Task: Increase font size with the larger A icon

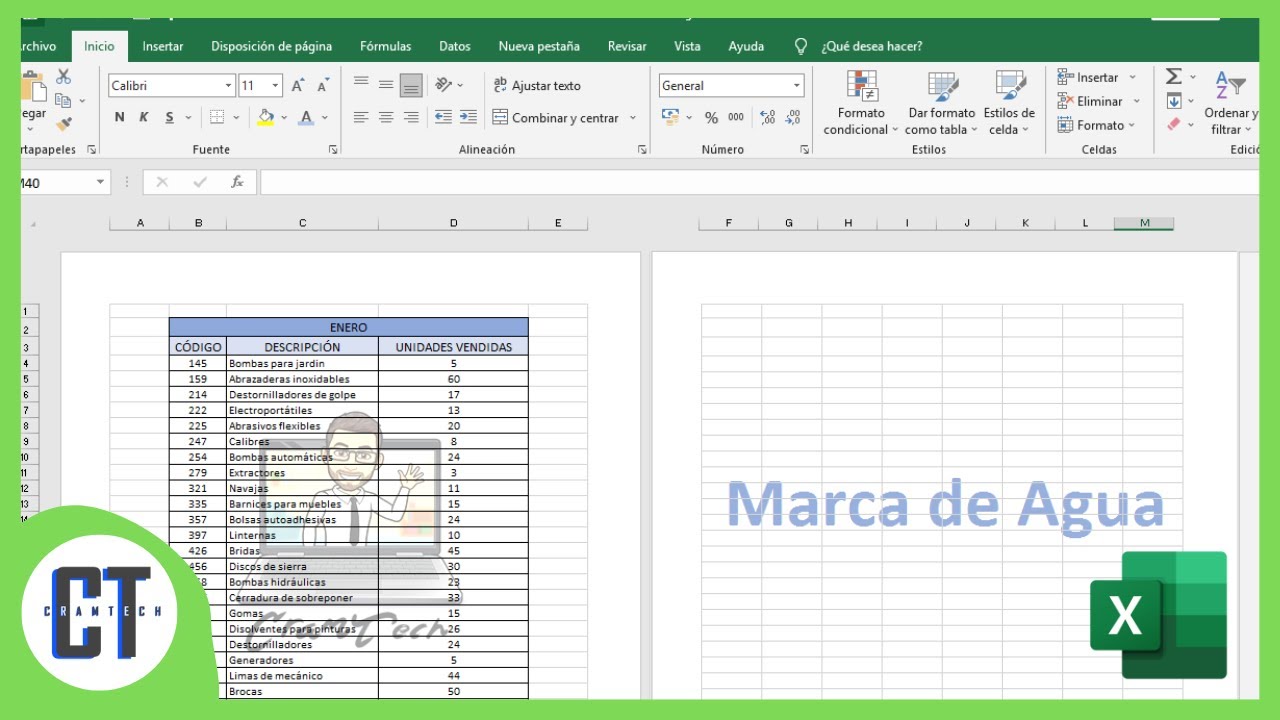Action: 298,86
